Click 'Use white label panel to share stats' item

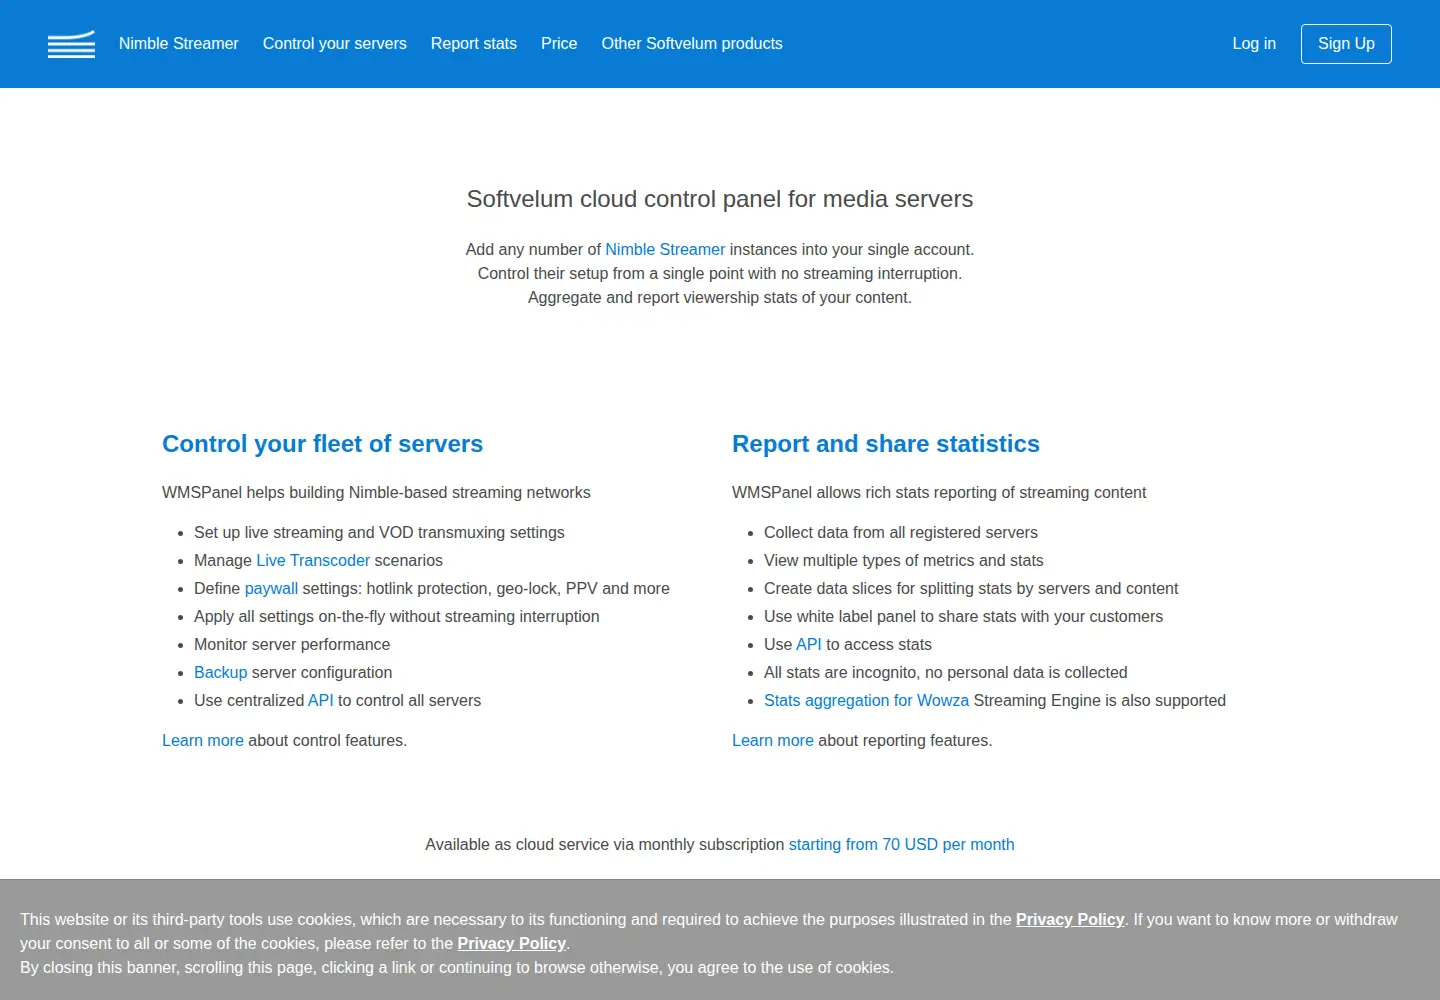click(963, 617)
